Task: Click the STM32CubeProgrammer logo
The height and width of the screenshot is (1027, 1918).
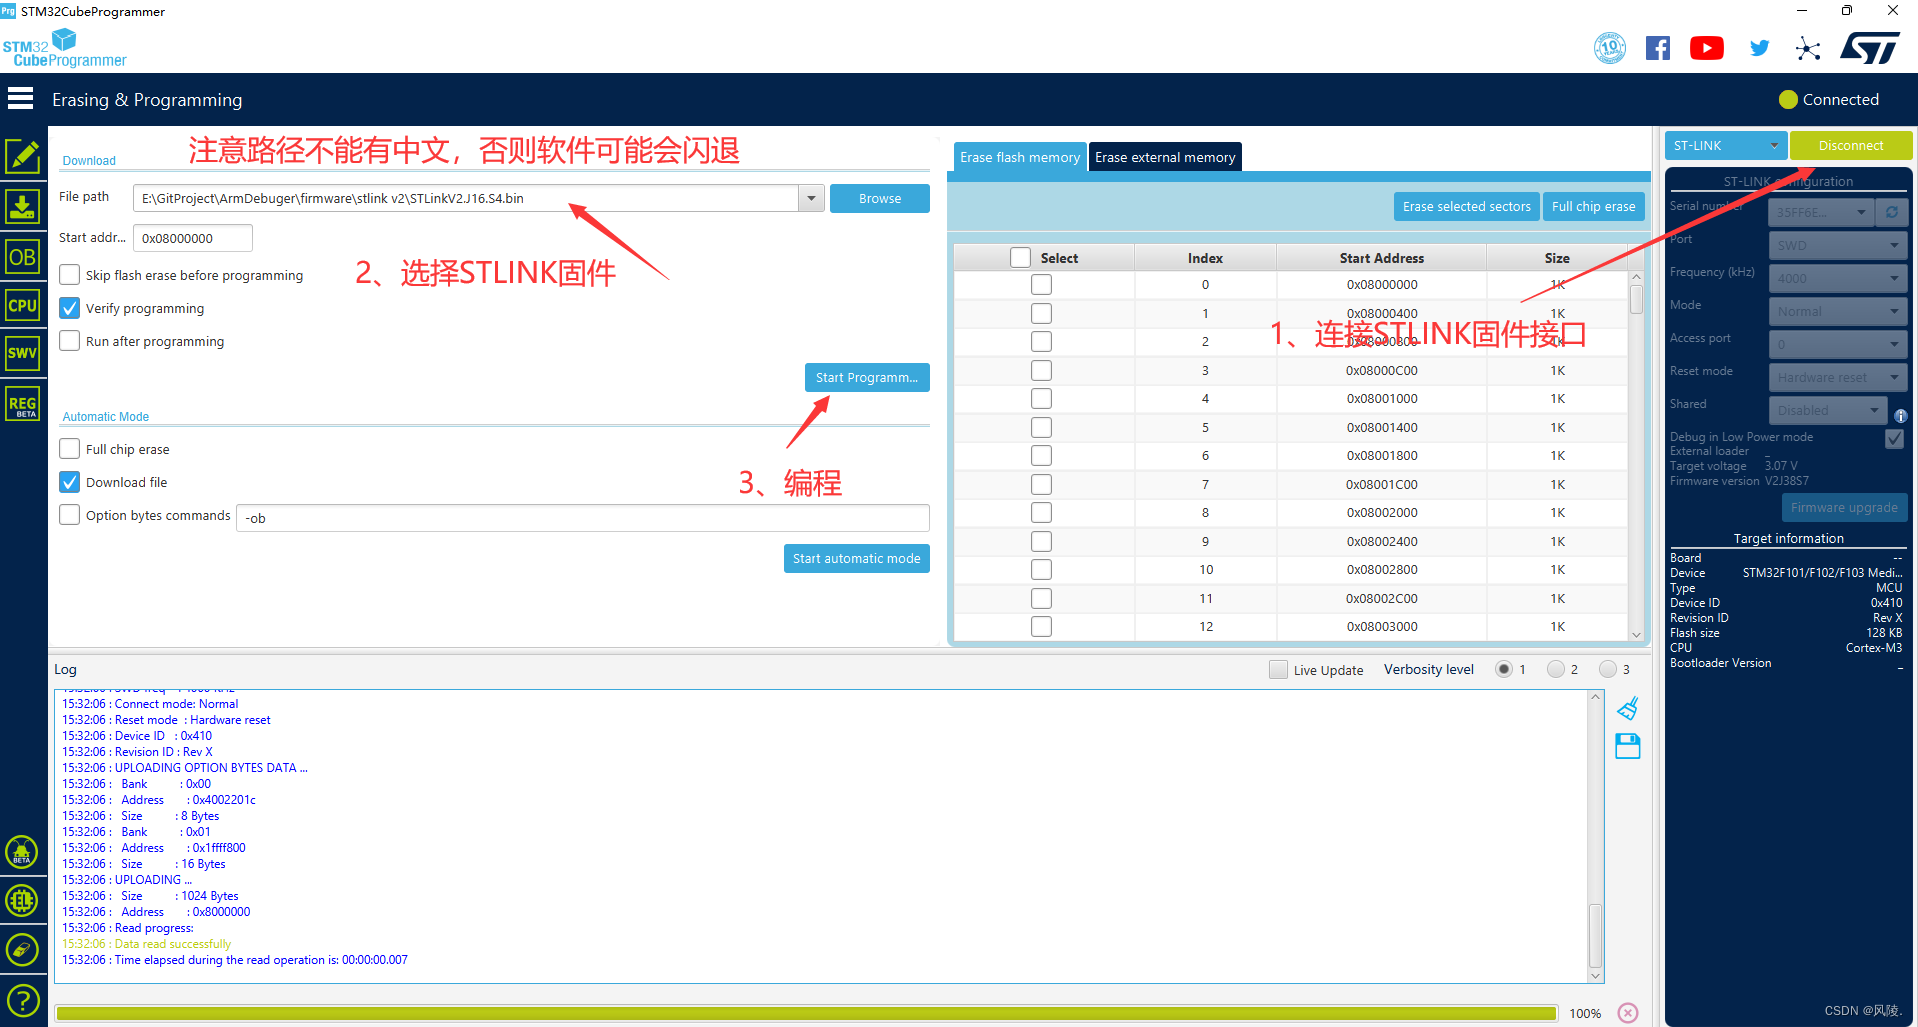Action: [64, 48]
